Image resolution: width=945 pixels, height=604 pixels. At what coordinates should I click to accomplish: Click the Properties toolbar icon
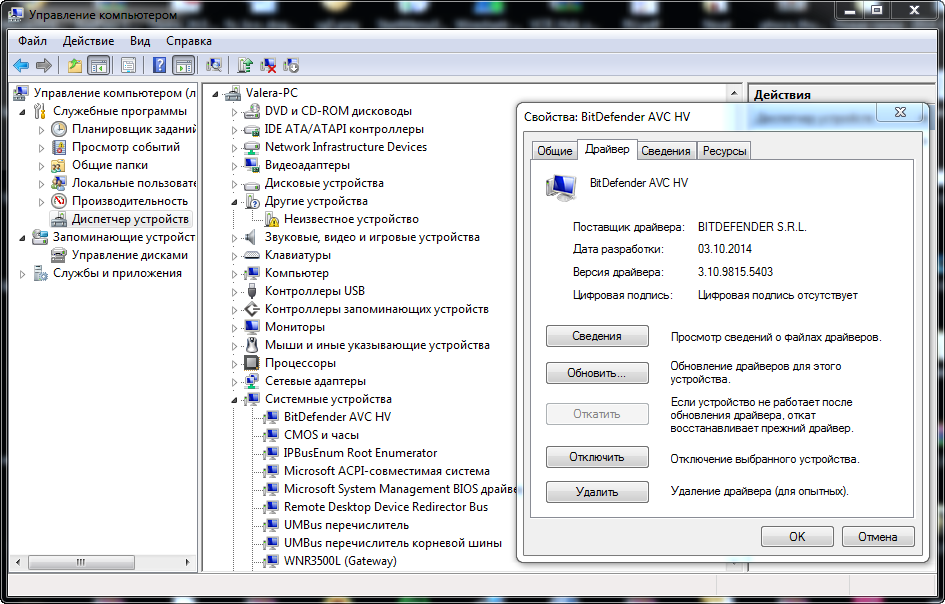pos(128,65)
